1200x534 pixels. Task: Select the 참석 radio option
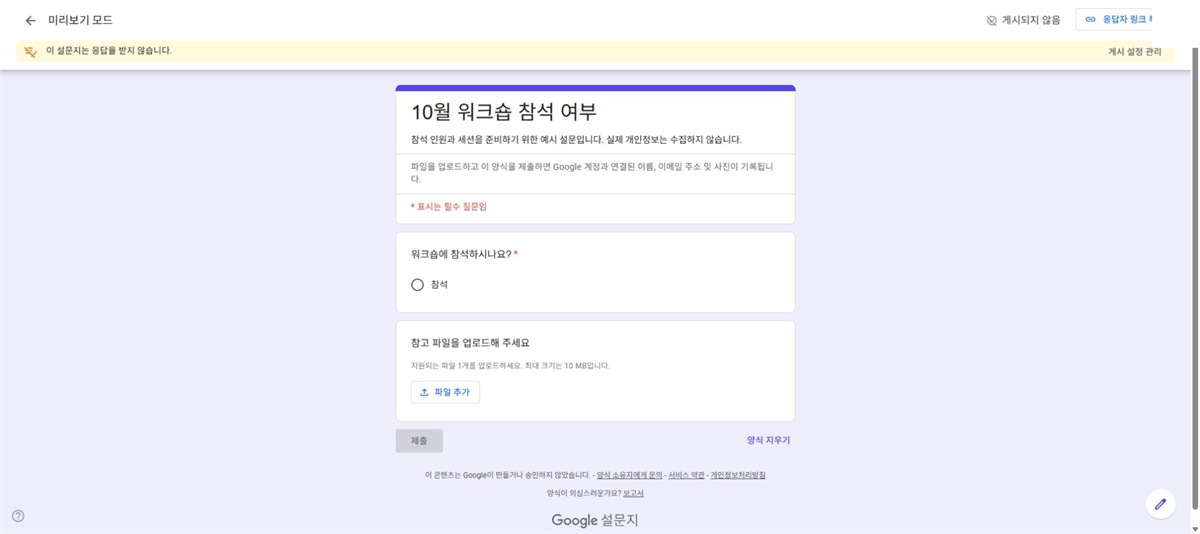(418, 285)
